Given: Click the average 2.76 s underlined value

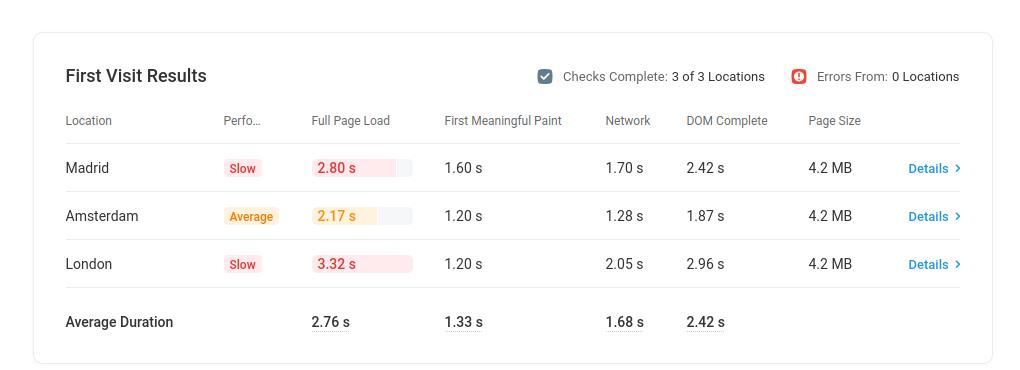Looking at the screenshot, I should [x=330, y=323].
